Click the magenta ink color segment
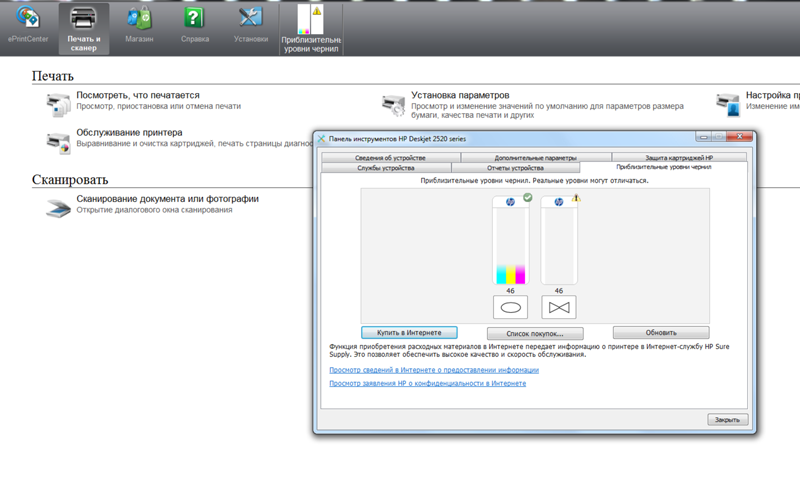 (x=520, y=275)
